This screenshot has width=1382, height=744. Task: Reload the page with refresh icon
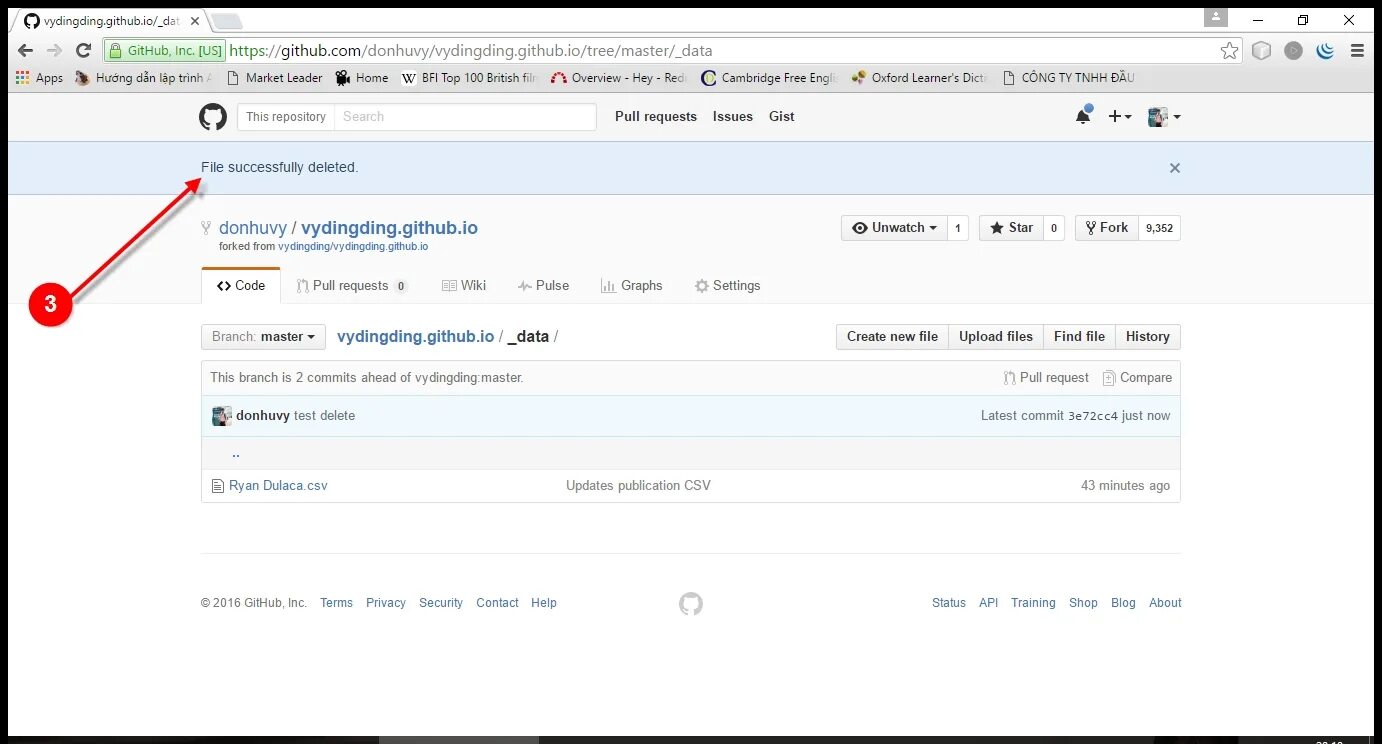[84, 50]
